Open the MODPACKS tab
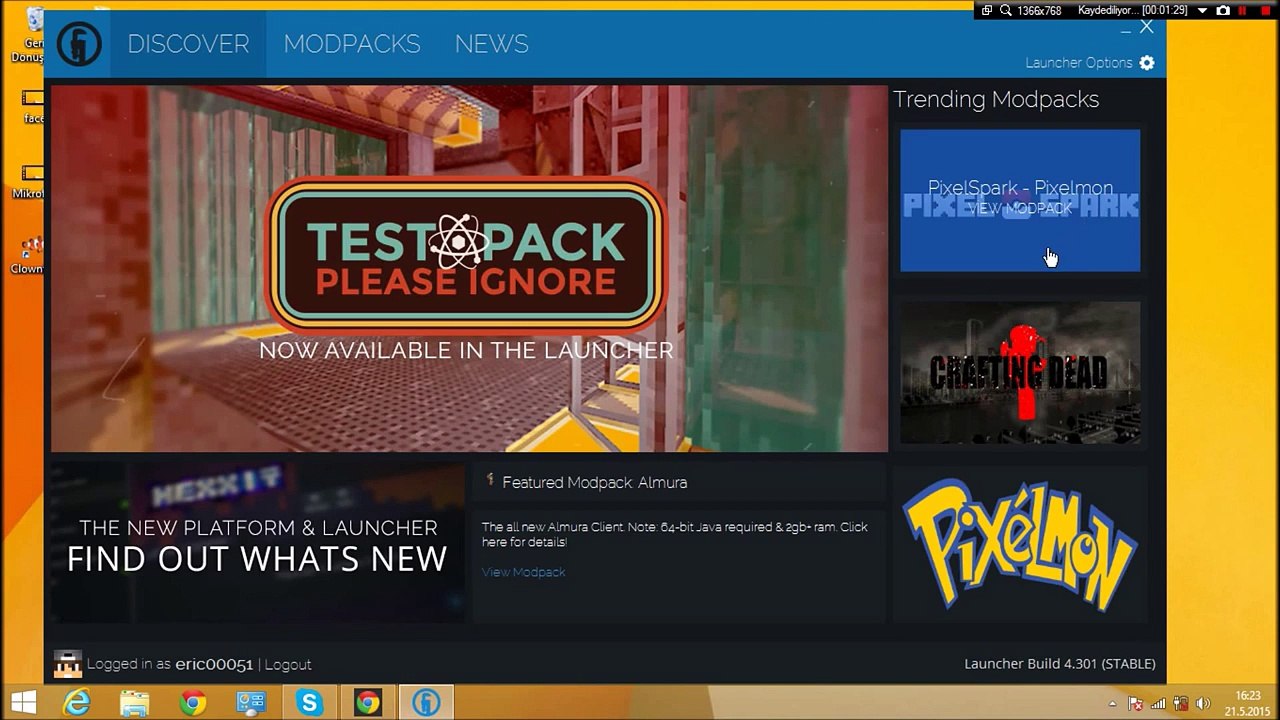 [352, 44]
